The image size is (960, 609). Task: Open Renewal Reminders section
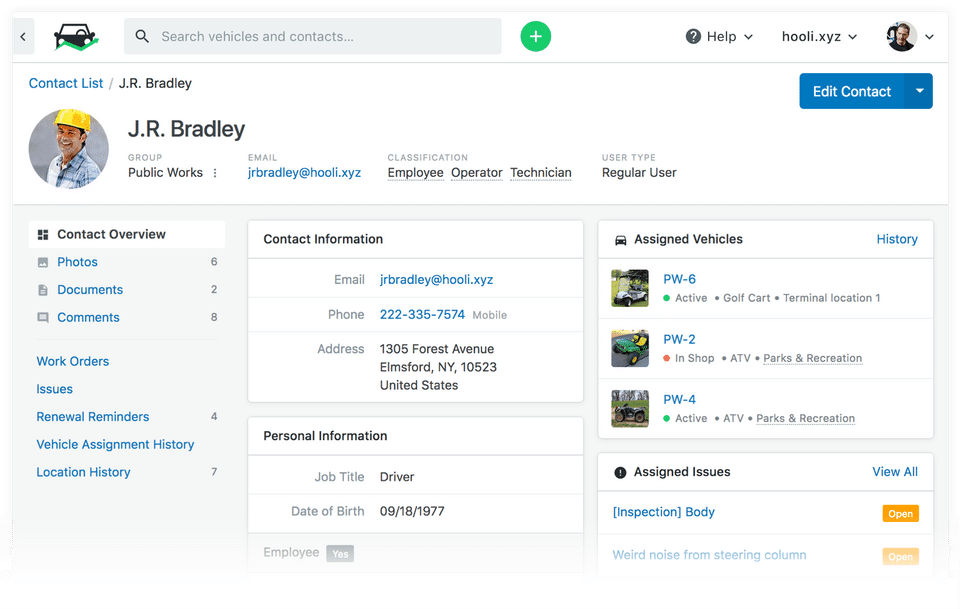pyautogui.click(x=93, y=417)
